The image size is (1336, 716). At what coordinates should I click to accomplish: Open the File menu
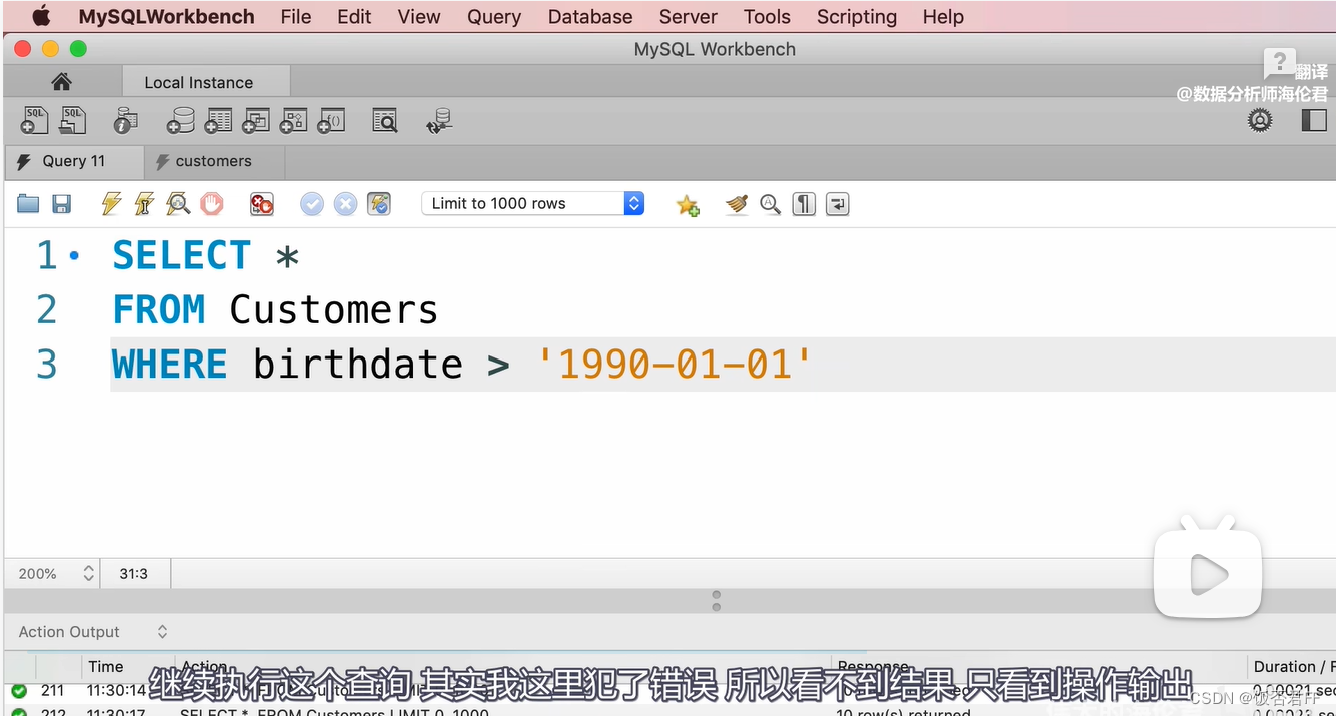click(x=296, y=16)
